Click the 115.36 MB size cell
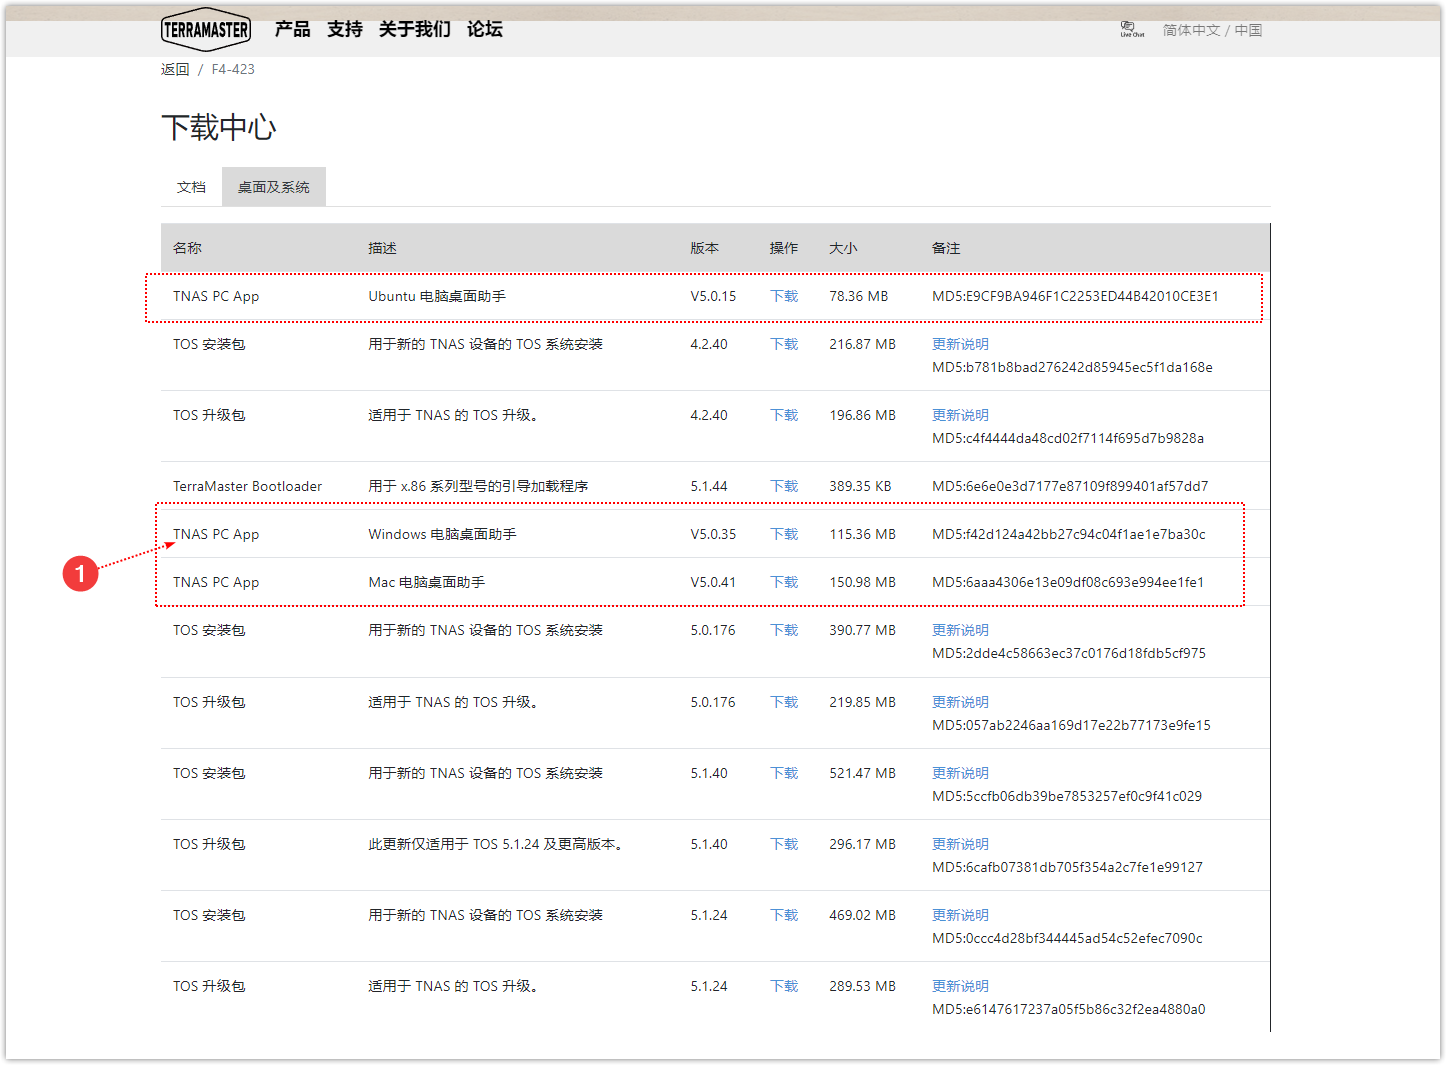 click(x=862, y=534)
